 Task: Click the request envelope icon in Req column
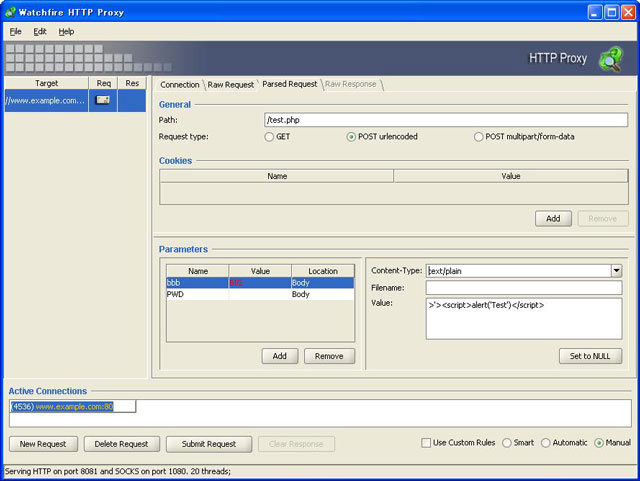coord(103,100)
